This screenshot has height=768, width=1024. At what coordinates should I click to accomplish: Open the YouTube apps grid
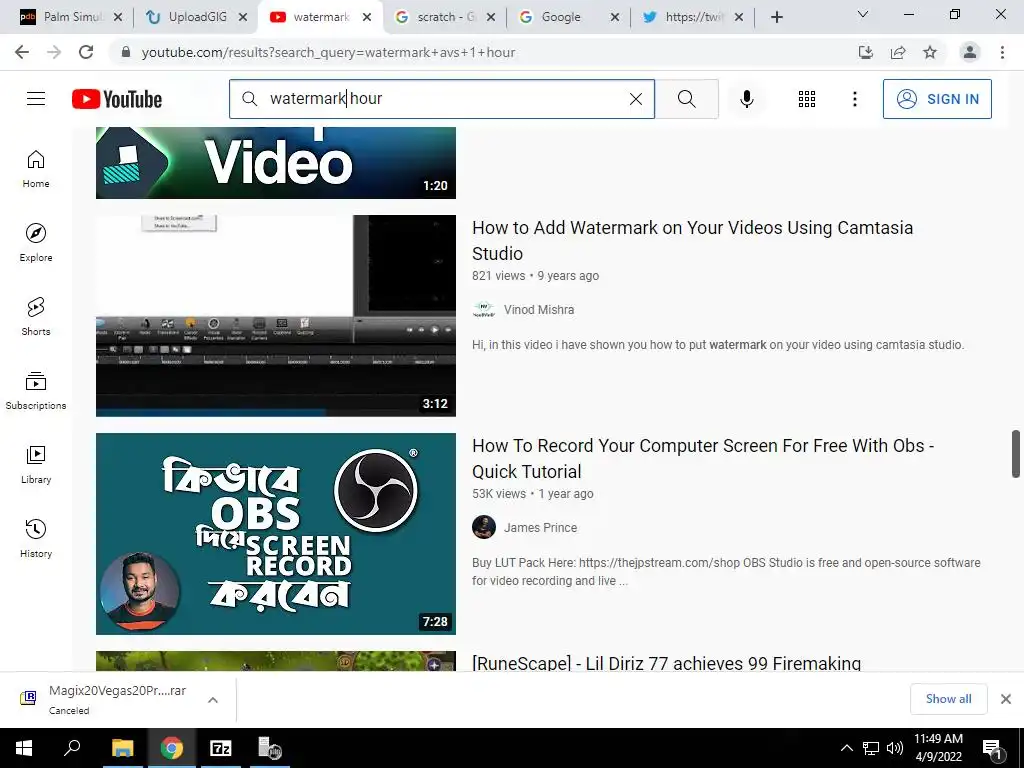point(807,99)
